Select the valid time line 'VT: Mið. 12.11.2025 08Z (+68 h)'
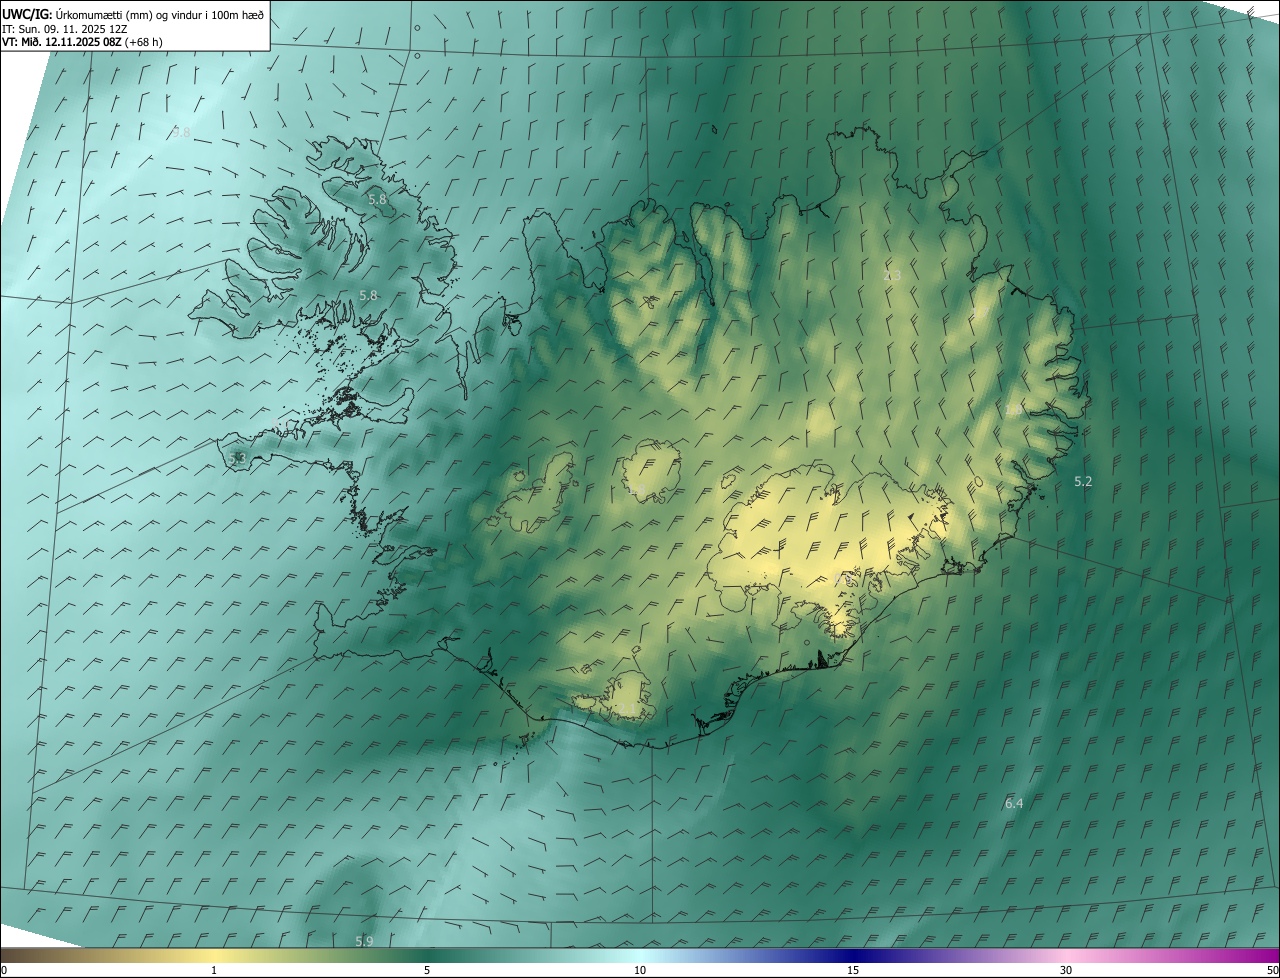The image size is (1280, 978). (83, 42)
